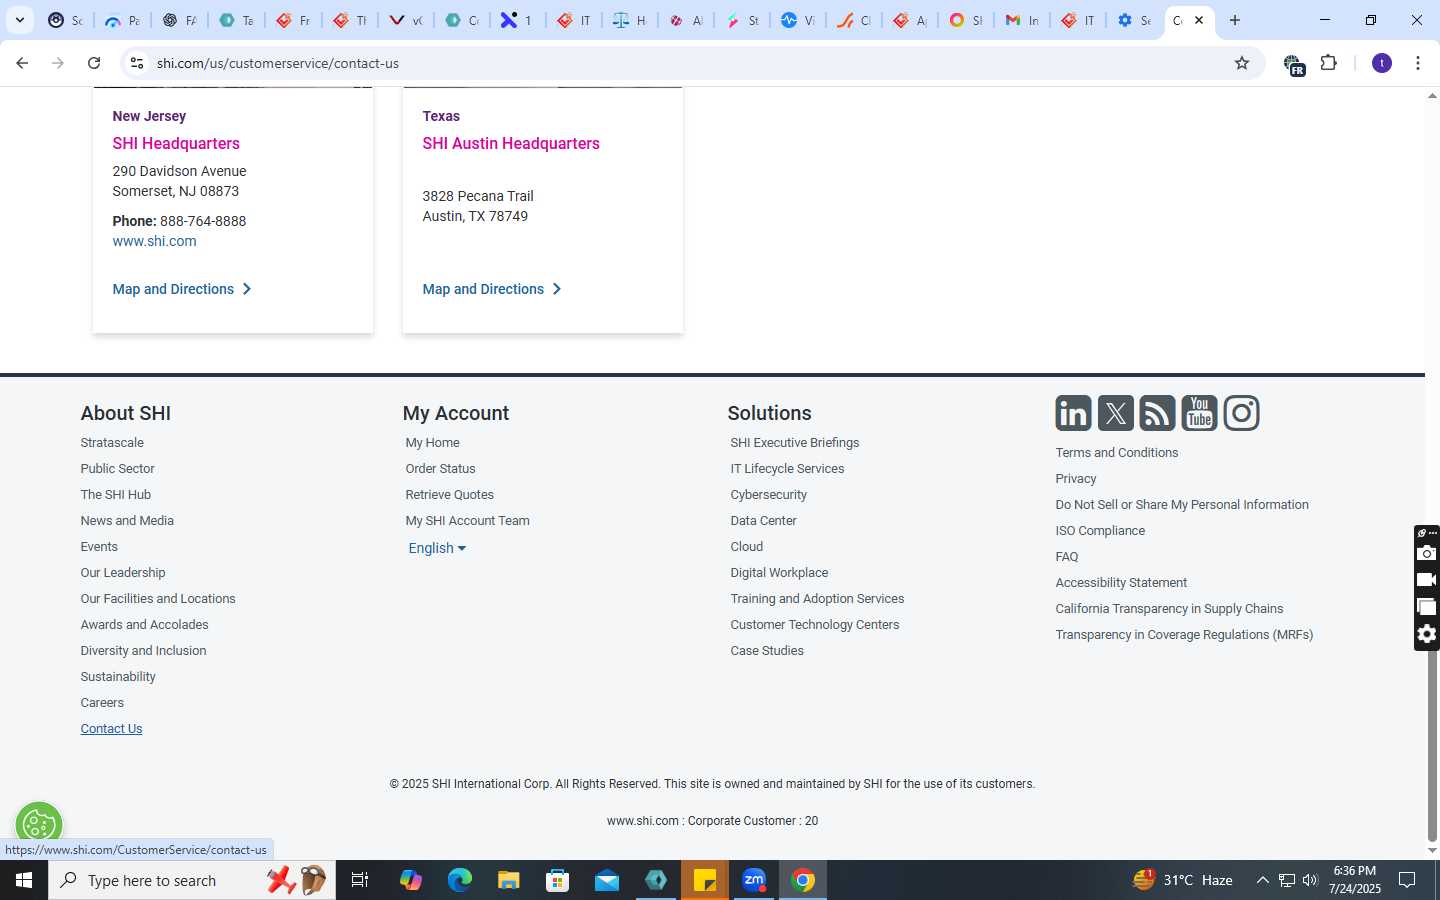
Task: Open cookie preferences icon
Action: point(39,825)
